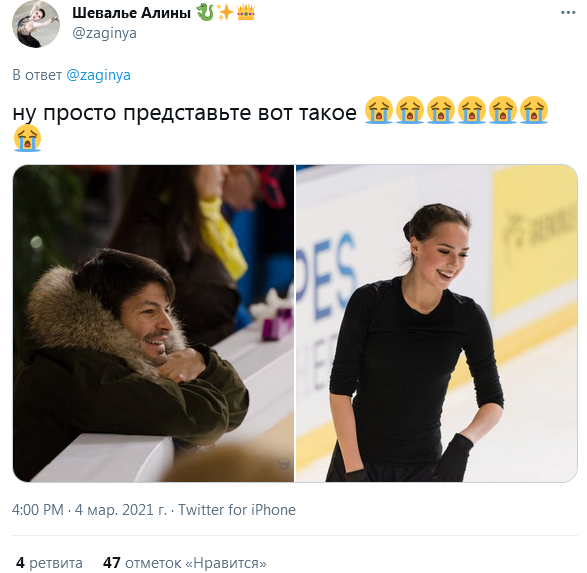The width and height of the screenshot is (587, 573).
Task: Open the tweet's more options menu
Action: 568,13
